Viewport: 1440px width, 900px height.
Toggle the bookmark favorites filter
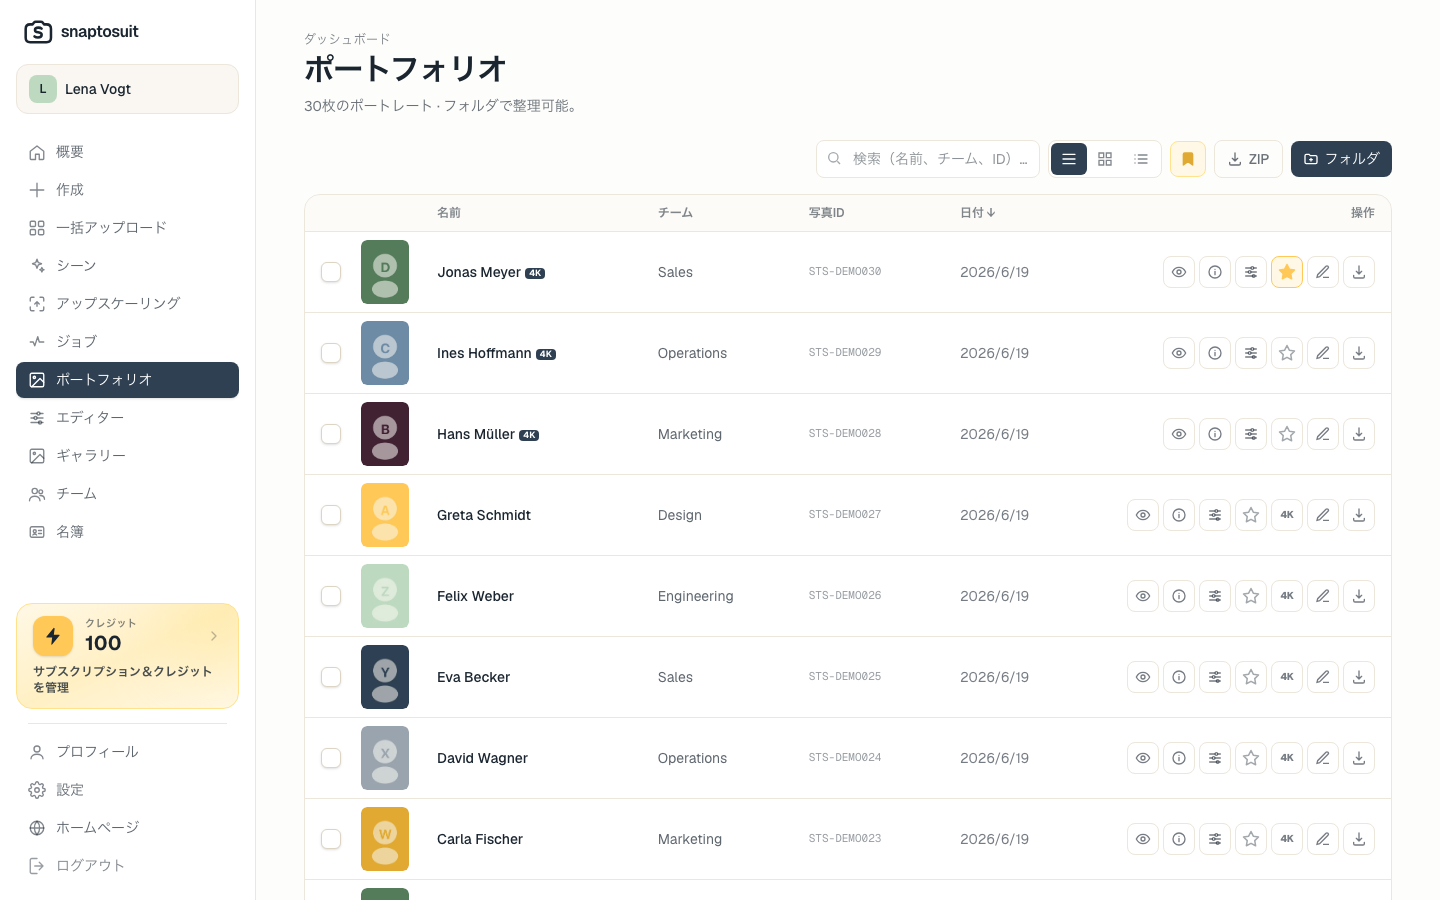coord(1188,159)
